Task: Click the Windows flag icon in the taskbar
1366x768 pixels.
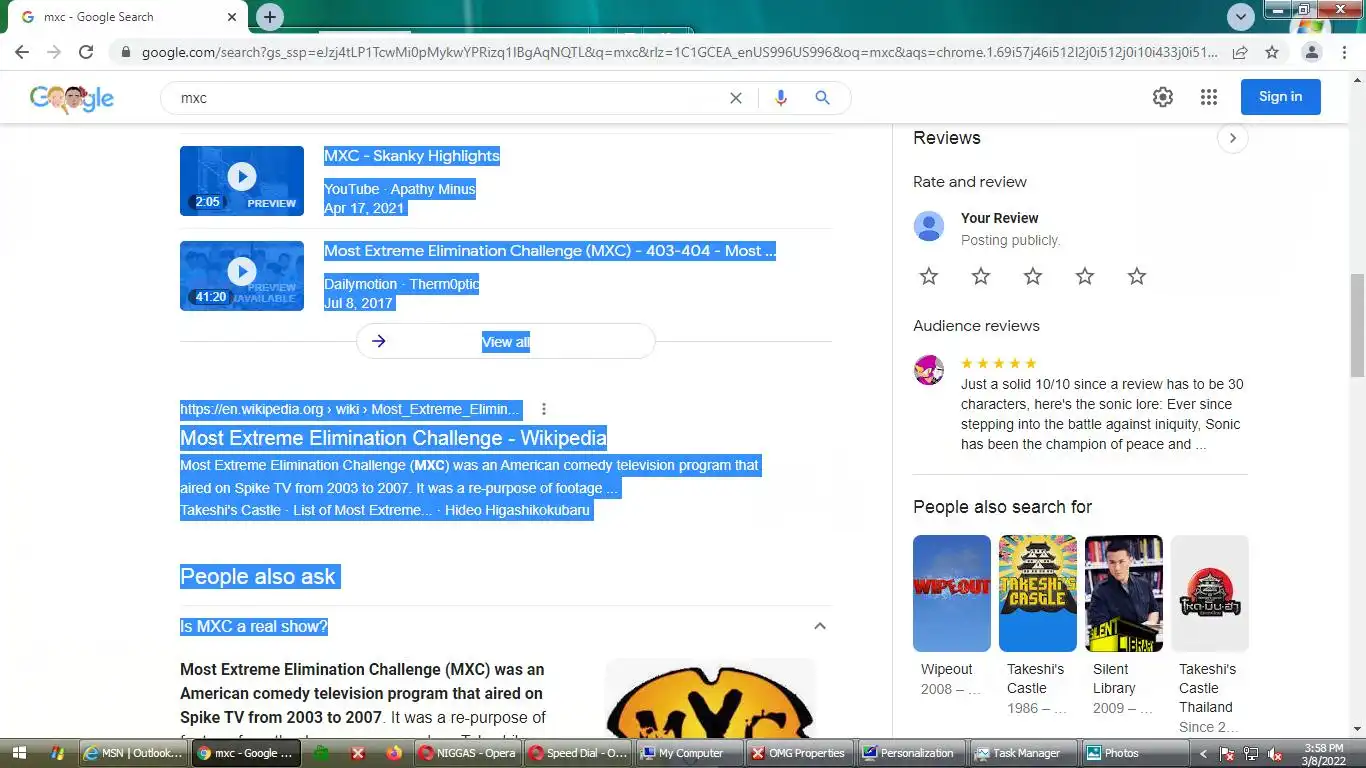Action: 57,753
